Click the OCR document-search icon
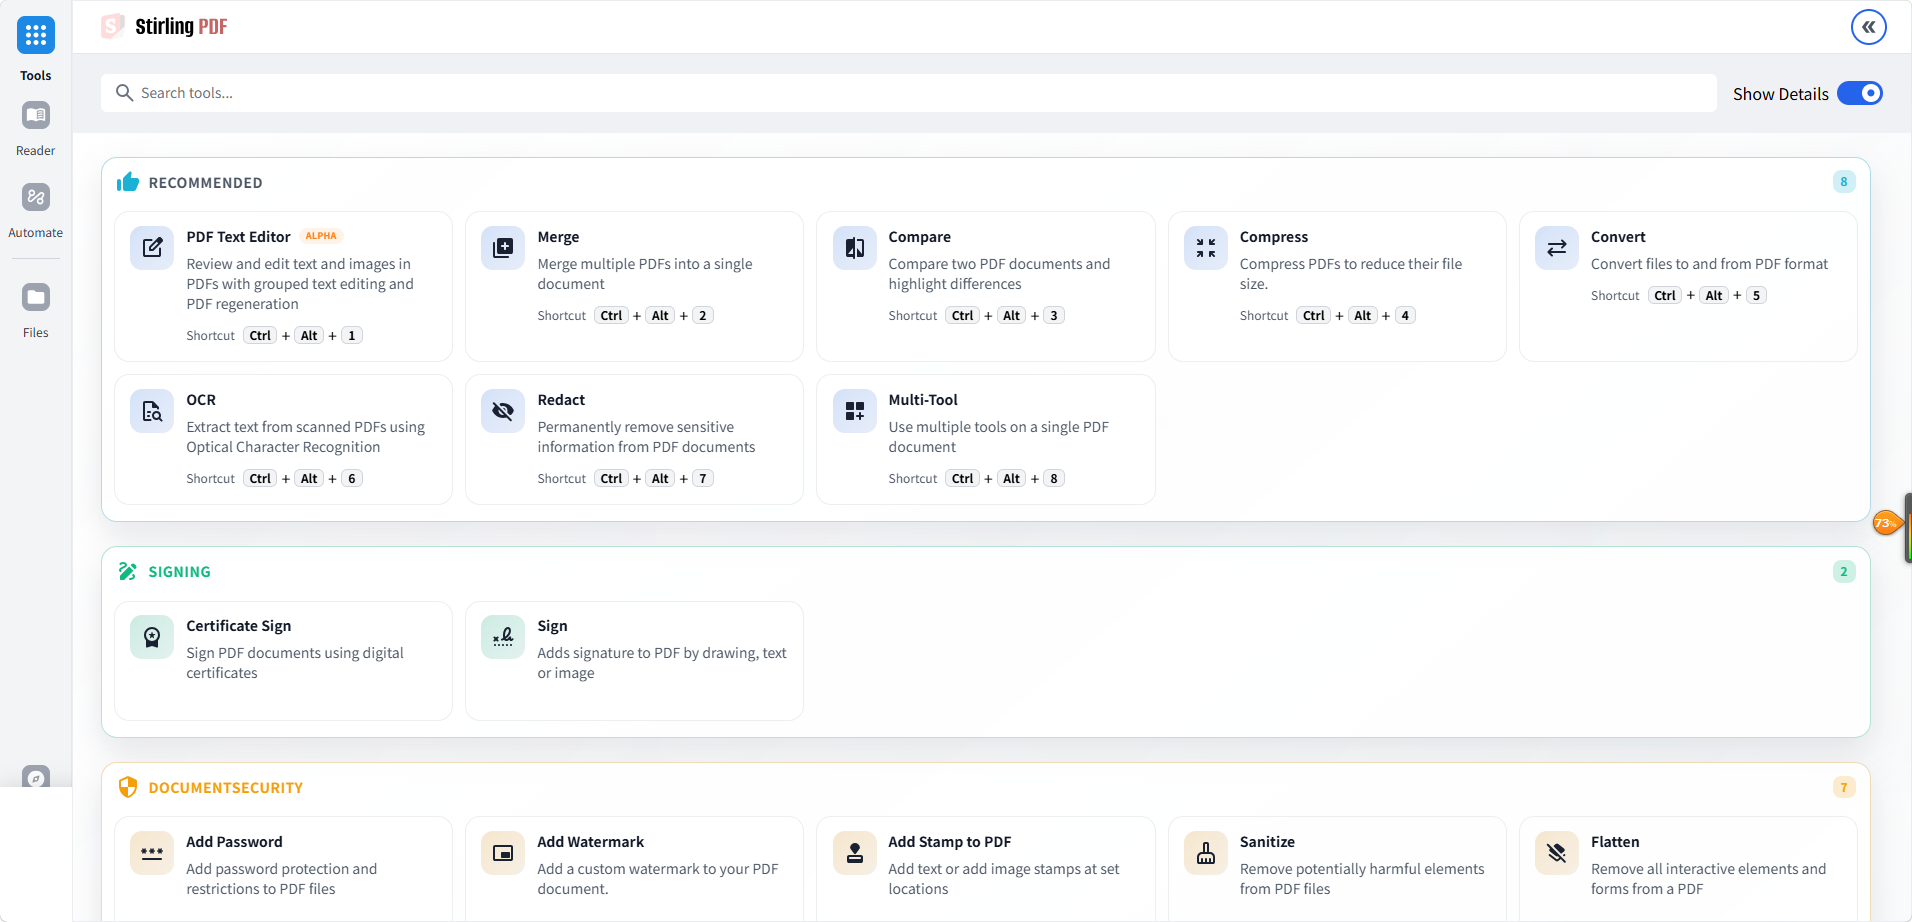1912x922 pixels. click(x=152, y=410)
